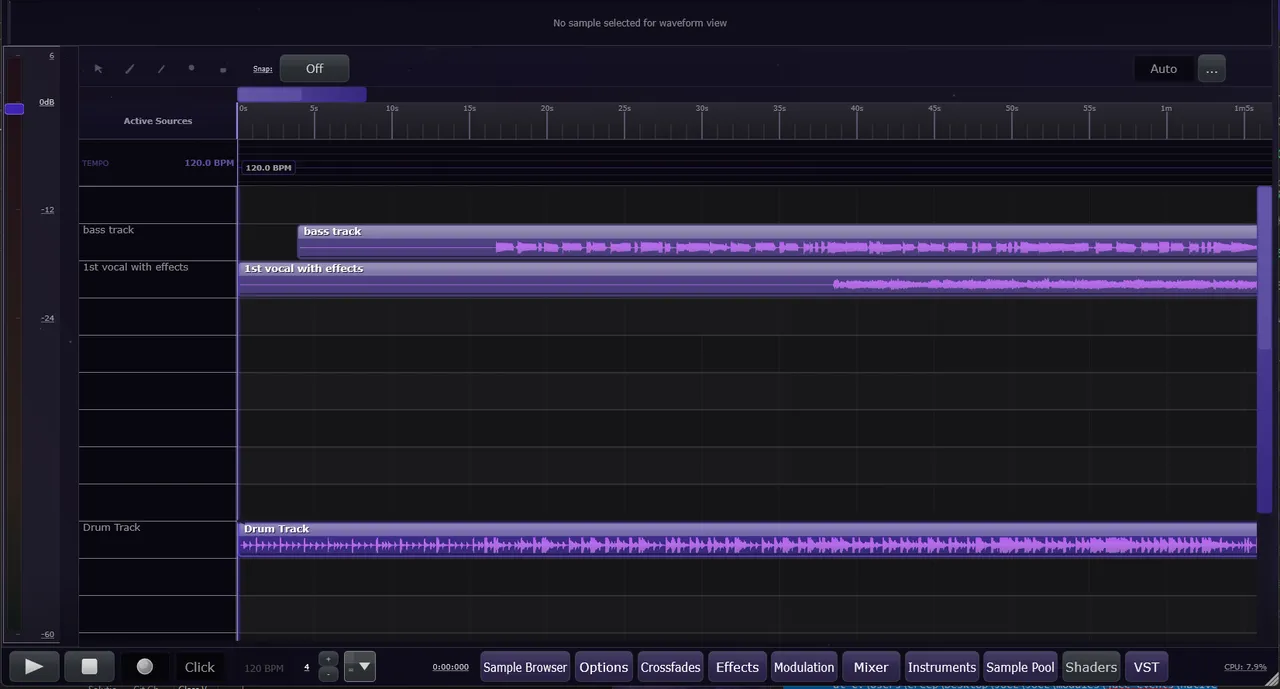Select the round dot tool
Screen dimensions: 1280x689
191,69
